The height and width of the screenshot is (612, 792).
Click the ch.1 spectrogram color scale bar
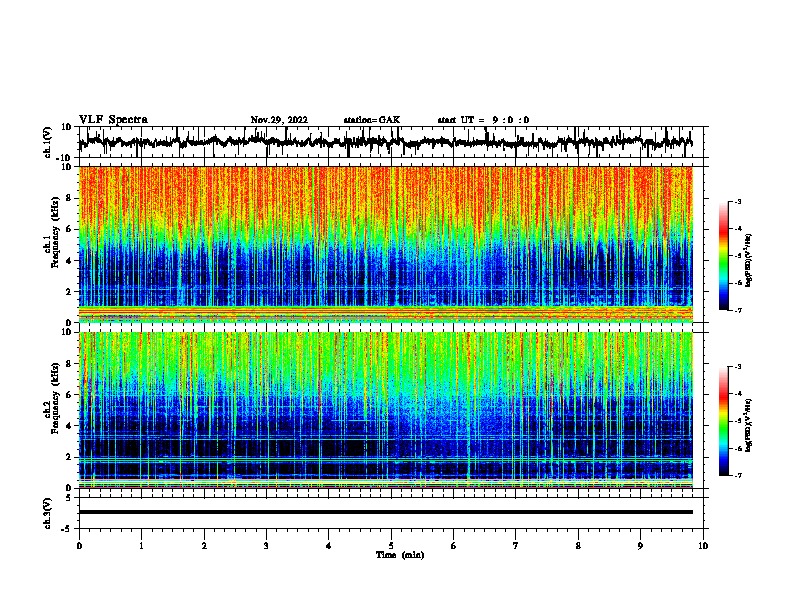[x=724, y=256]
